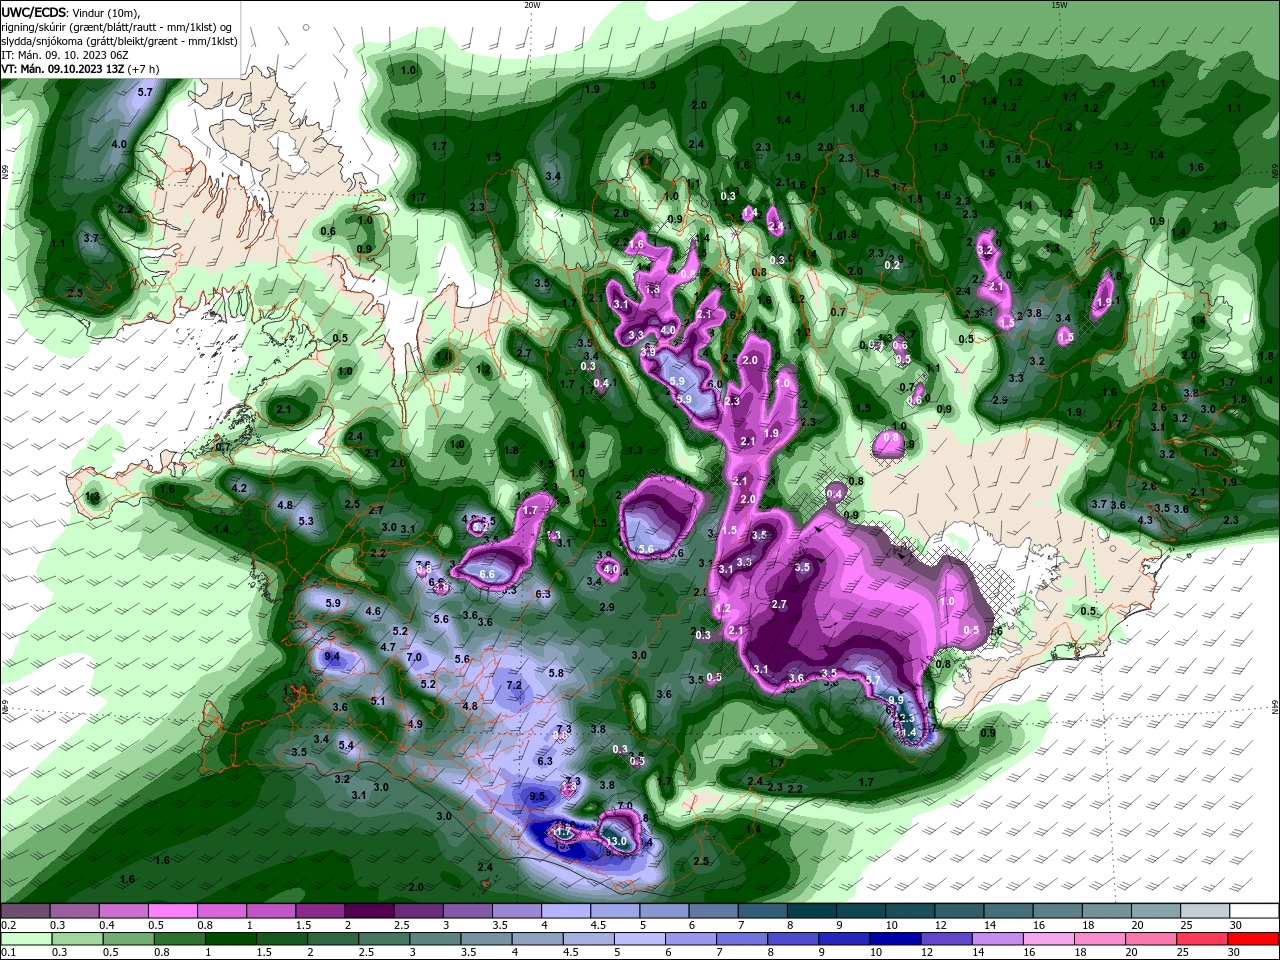The width and height of the screenshot is (1280, 960).
Task: Click the 5.3 precipitation value on the map
Action: pyautogui.click(x=306, y=521)
